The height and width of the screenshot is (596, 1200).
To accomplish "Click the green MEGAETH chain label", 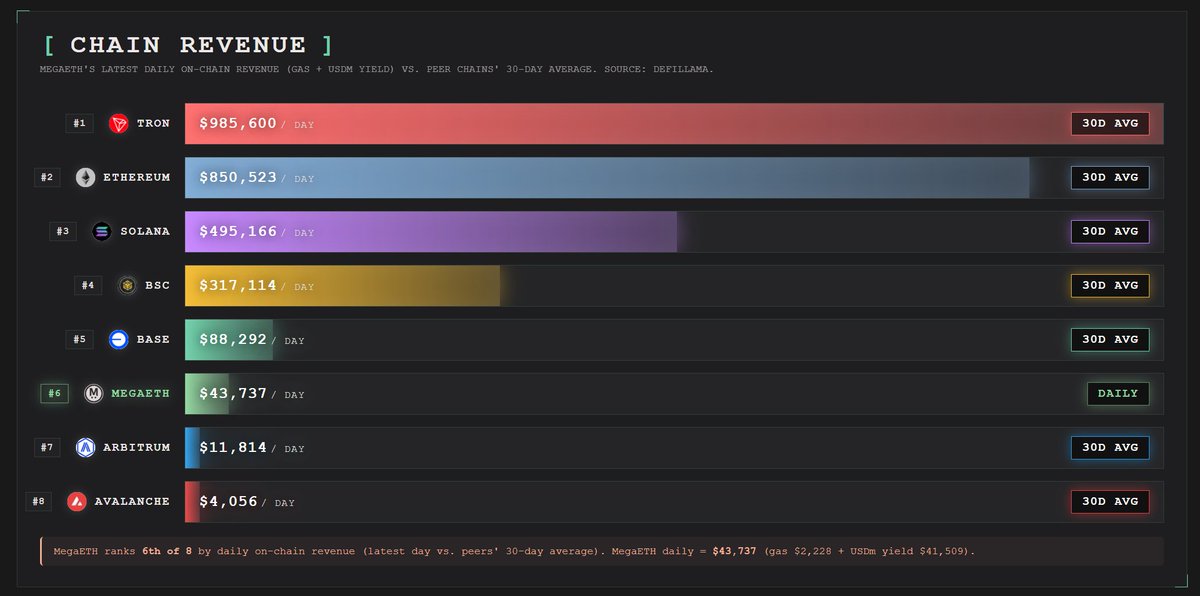I will coord(141,394).
